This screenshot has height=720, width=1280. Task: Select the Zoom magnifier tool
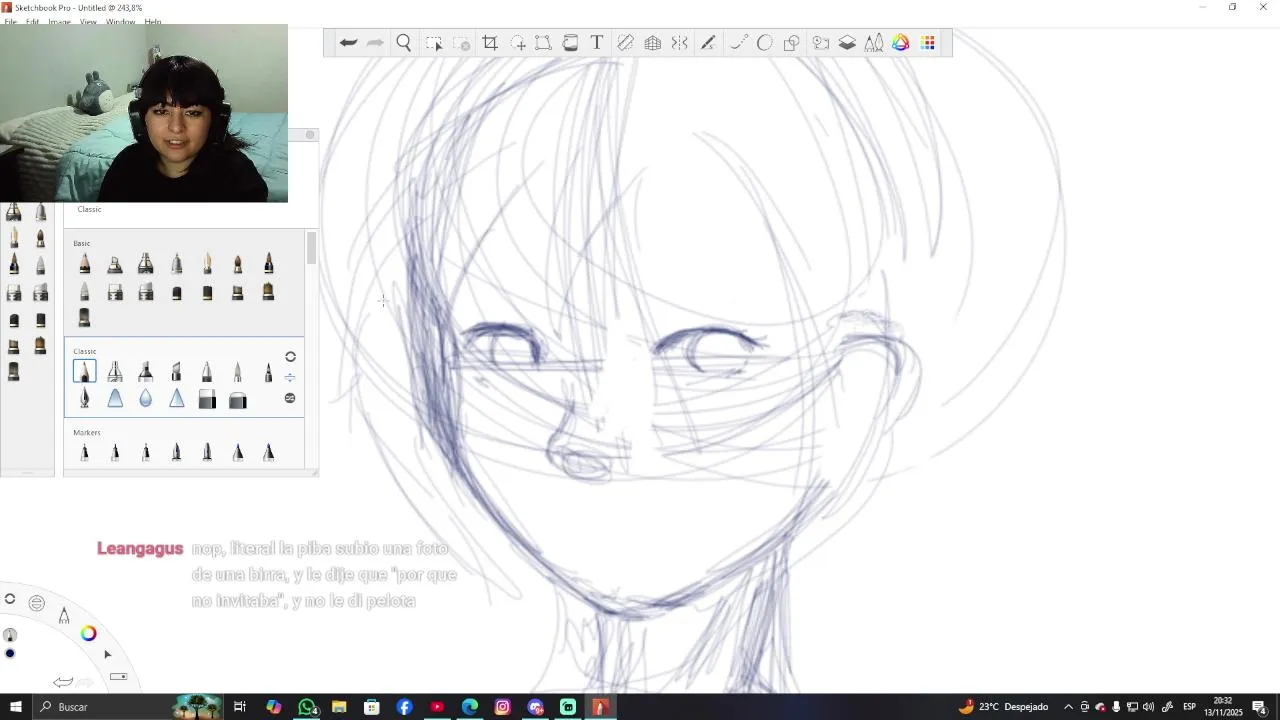404,43
